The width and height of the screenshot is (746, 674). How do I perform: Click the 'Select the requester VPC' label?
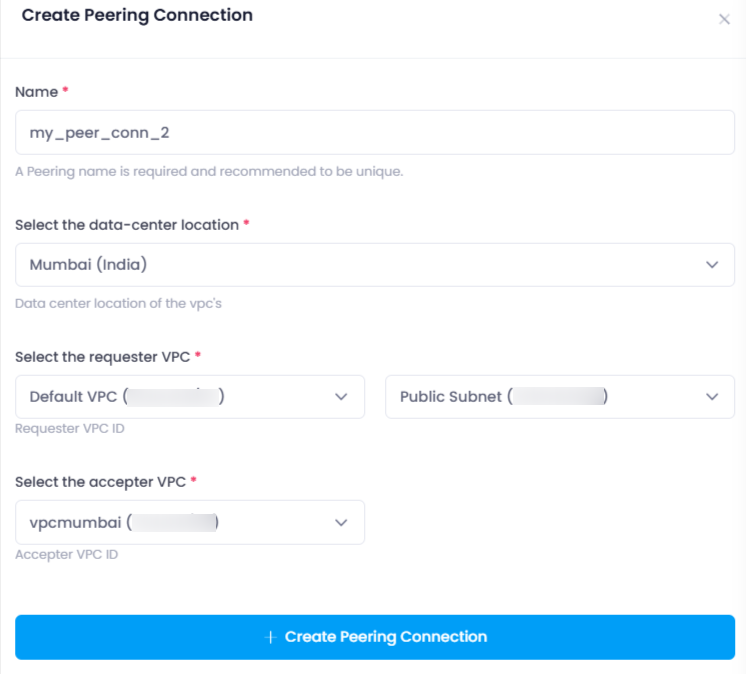[103, 357]
